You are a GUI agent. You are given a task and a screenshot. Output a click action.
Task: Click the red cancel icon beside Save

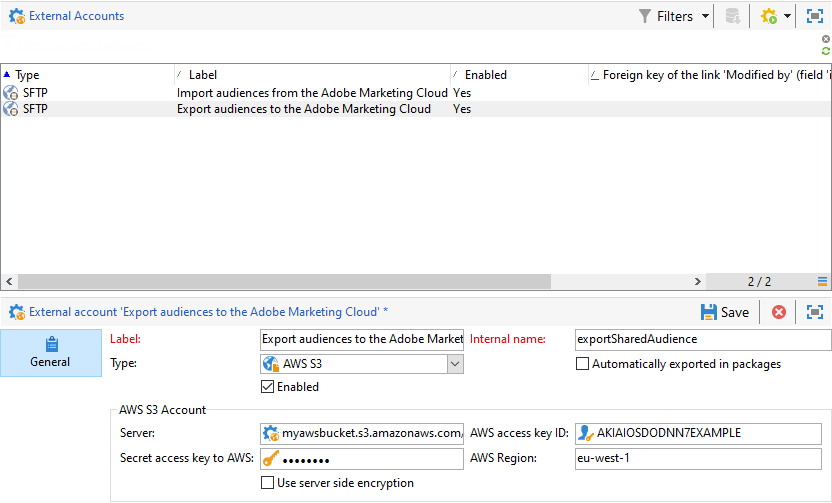pyautogui.click(x=779, y=312)
